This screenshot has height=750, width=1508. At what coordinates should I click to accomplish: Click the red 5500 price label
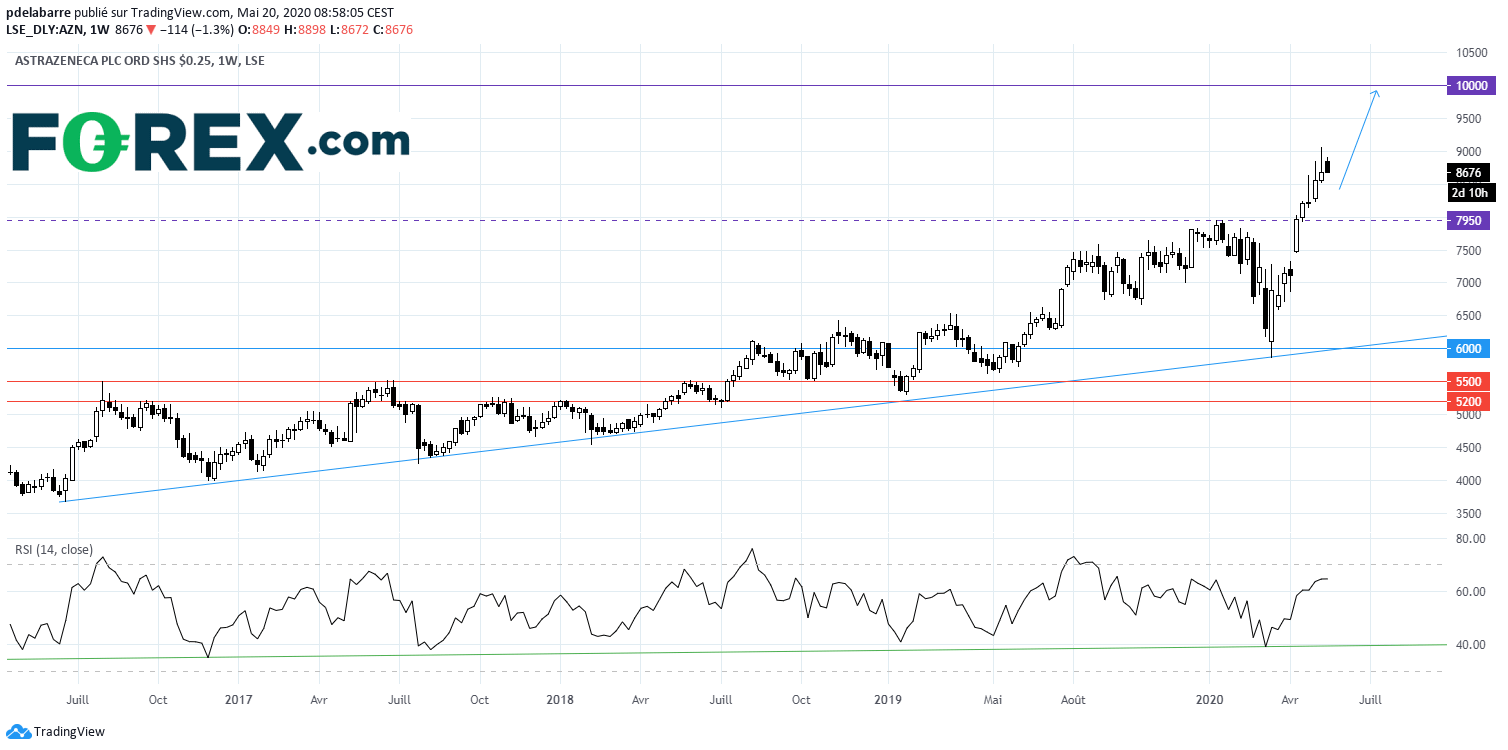pos(1469,382)
